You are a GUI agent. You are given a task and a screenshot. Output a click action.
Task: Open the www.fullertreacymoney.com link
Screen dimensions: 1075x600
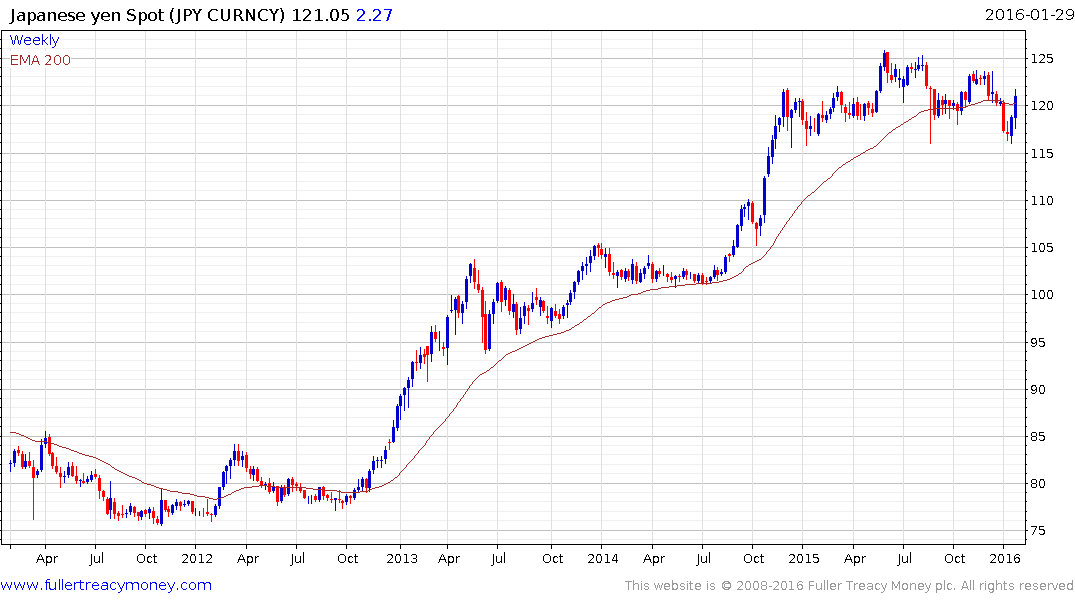[106, 585]
